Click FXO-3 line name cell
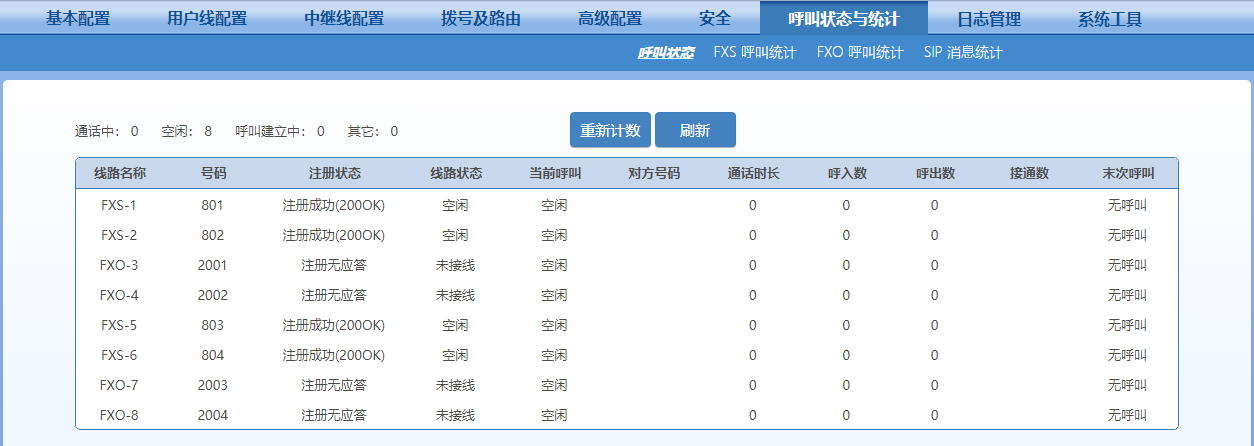Viewport: 1254px width, 446px height. pyautogui.click(x=119, y=265)
